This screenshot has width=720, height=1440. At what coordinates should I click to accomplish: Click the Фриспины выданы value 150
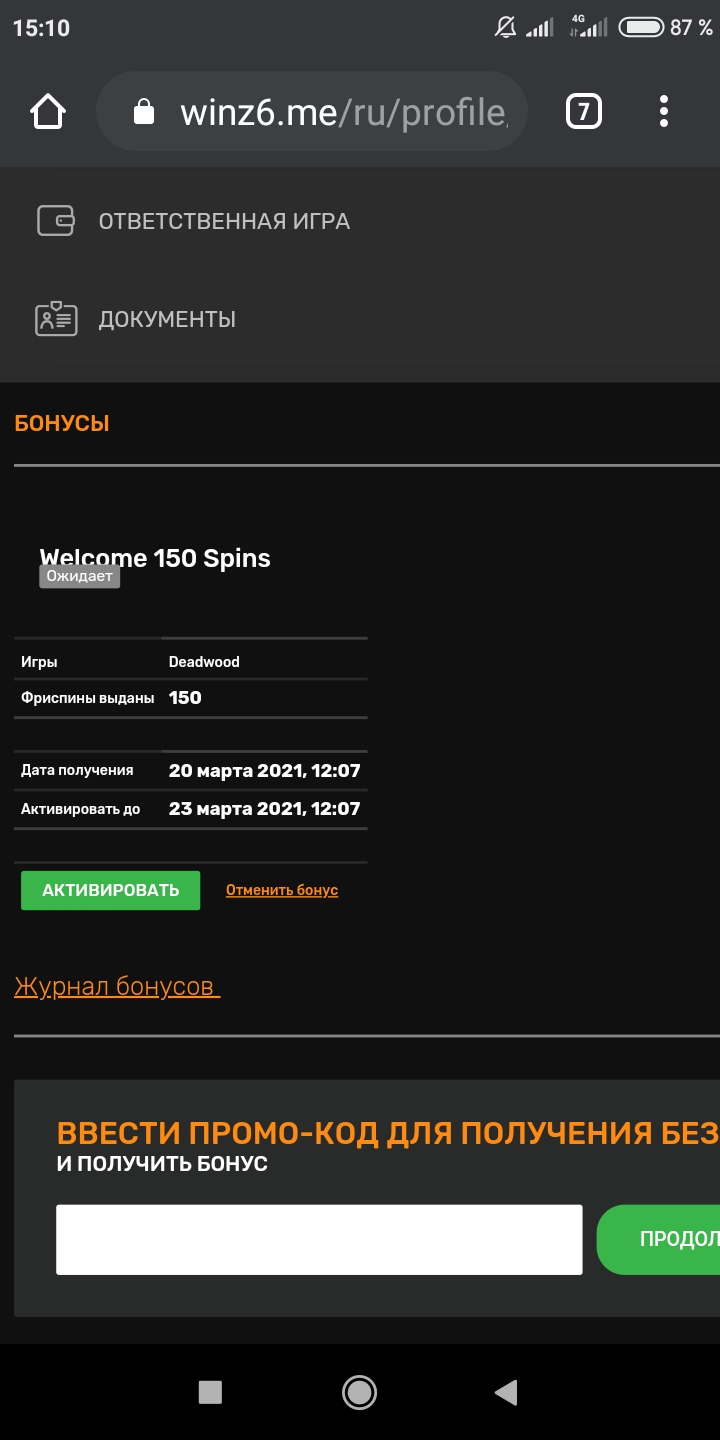coord(185,698)
